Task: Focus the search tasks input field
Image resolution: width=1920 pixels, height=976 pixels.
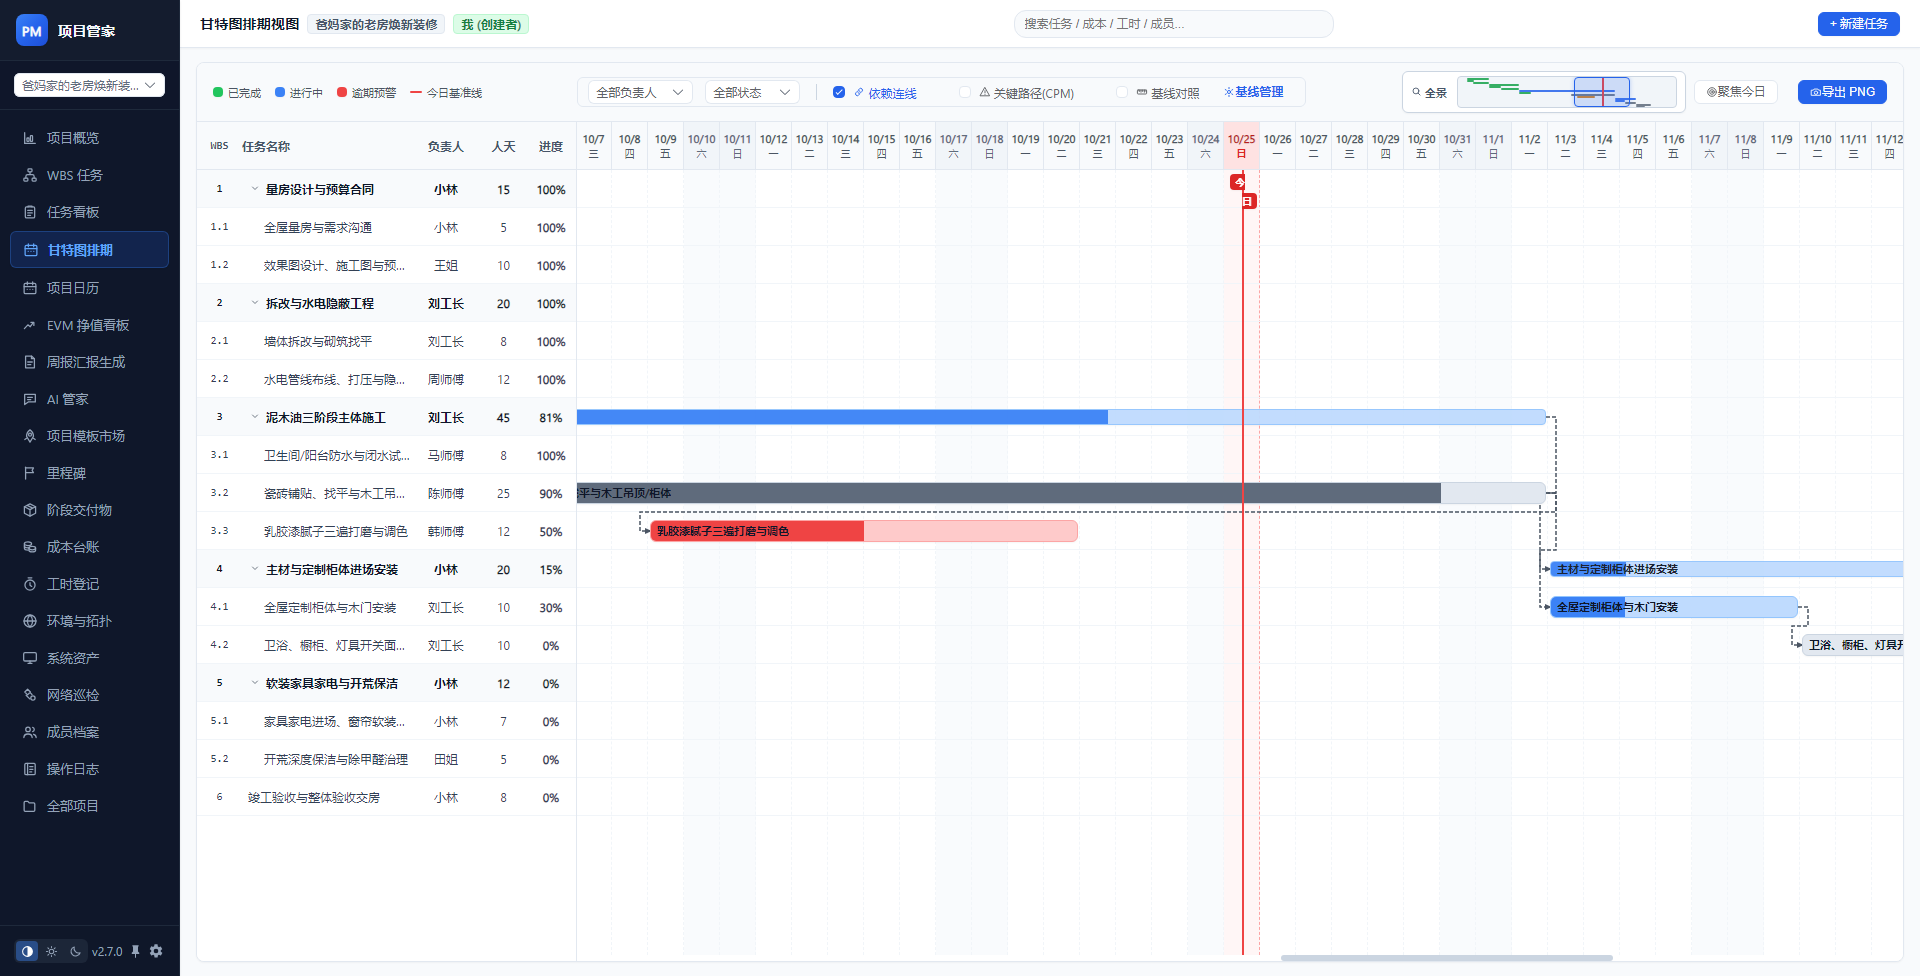Action: coord(1173,24)
